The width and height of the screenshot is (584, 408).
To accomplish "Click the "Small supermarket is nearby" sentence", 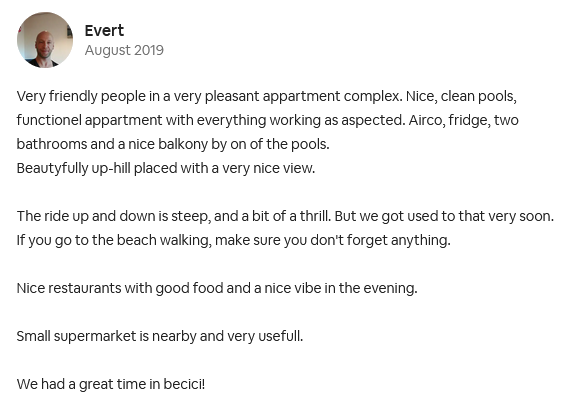I will point(160,336).
